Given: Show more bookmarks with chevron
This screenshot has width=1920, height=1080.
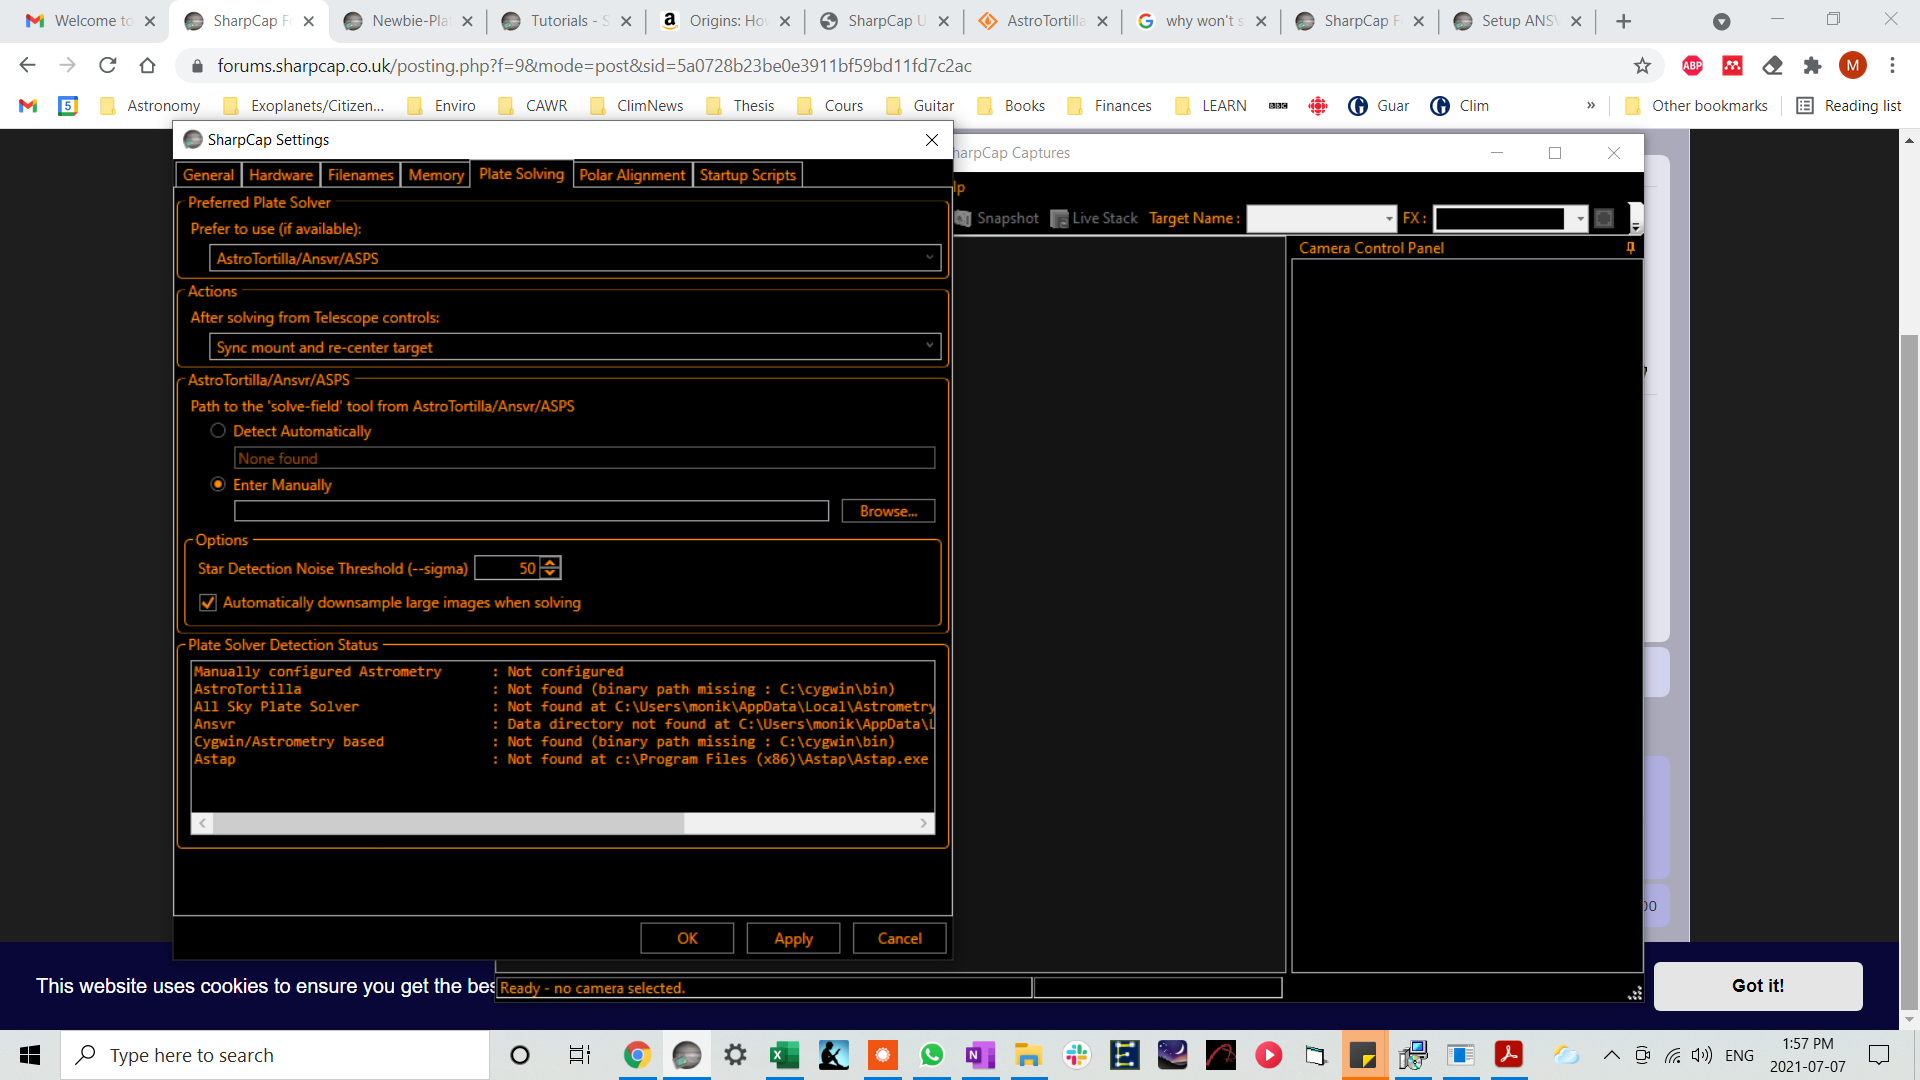Looking at the screenshot, I should coord(1591,106).
